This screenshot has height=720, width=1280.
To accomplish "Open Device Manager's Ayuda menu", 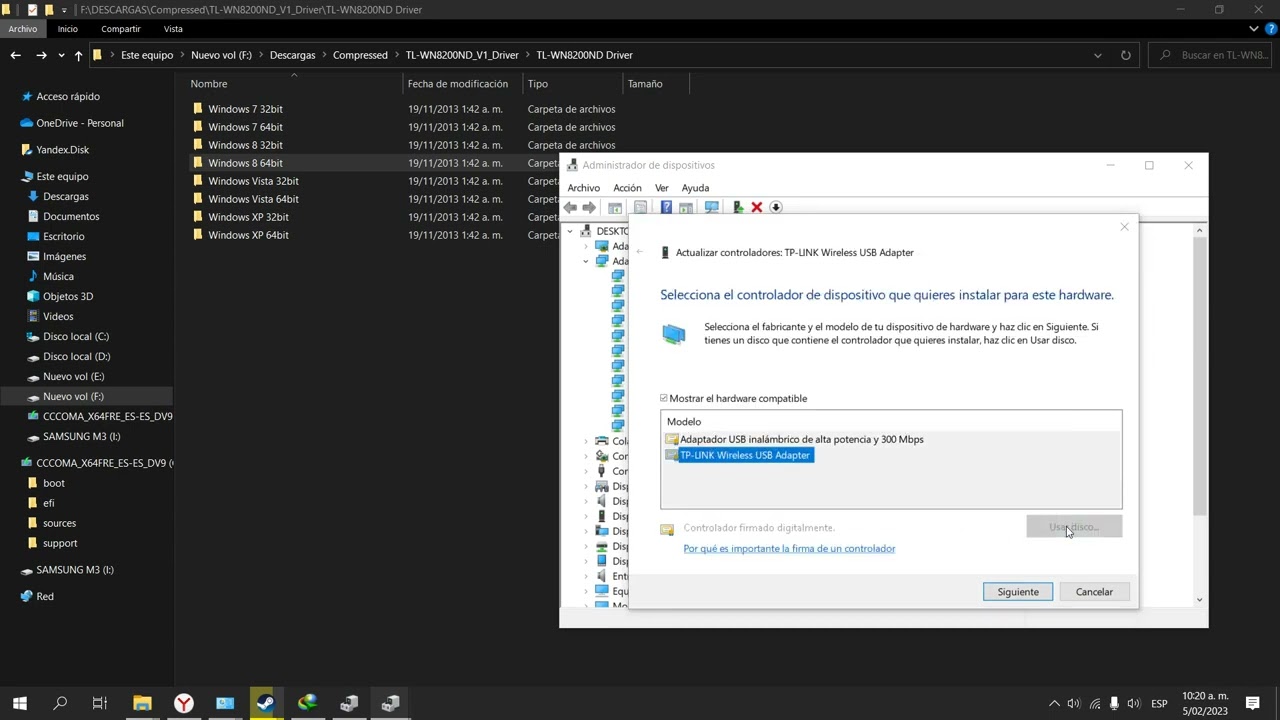I will click(695, 188).
